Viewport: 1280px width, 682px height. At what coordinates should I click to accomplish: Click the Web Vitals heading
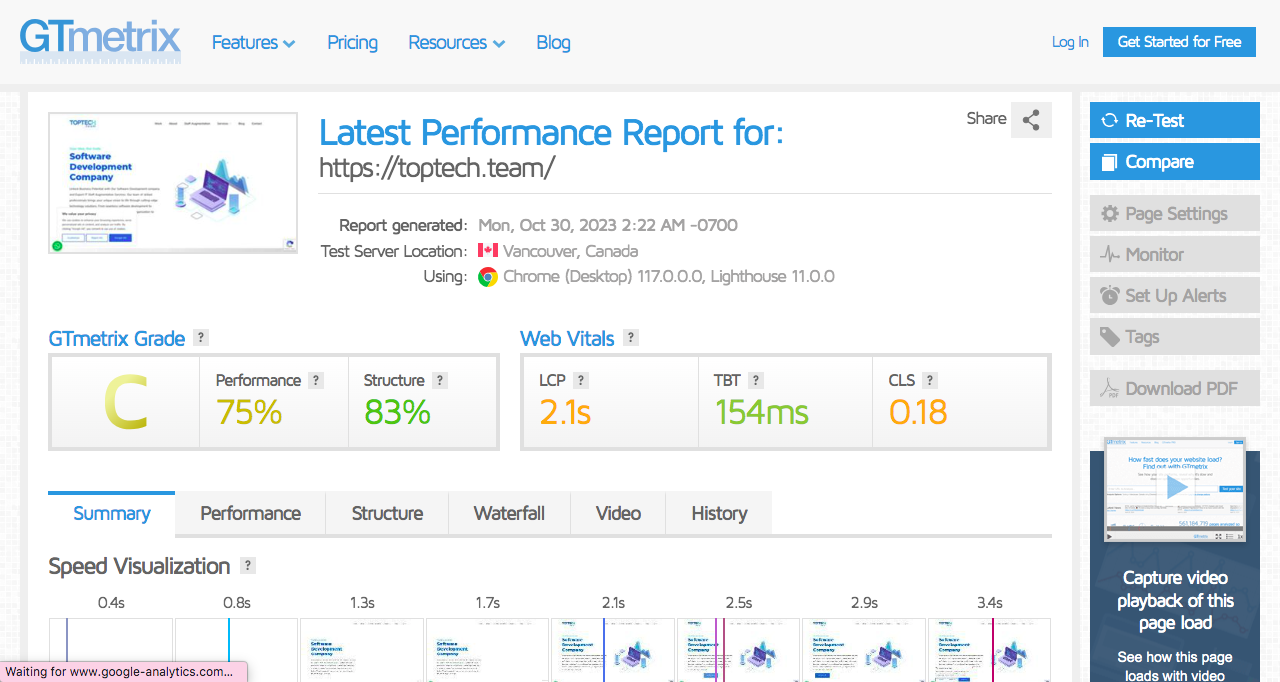click(567, 338)
